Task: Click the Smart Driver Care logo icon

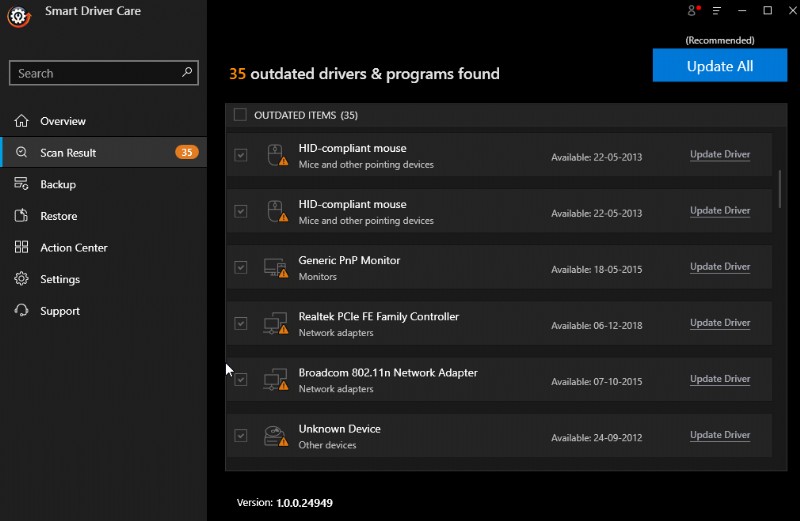Action: (17, 16)
